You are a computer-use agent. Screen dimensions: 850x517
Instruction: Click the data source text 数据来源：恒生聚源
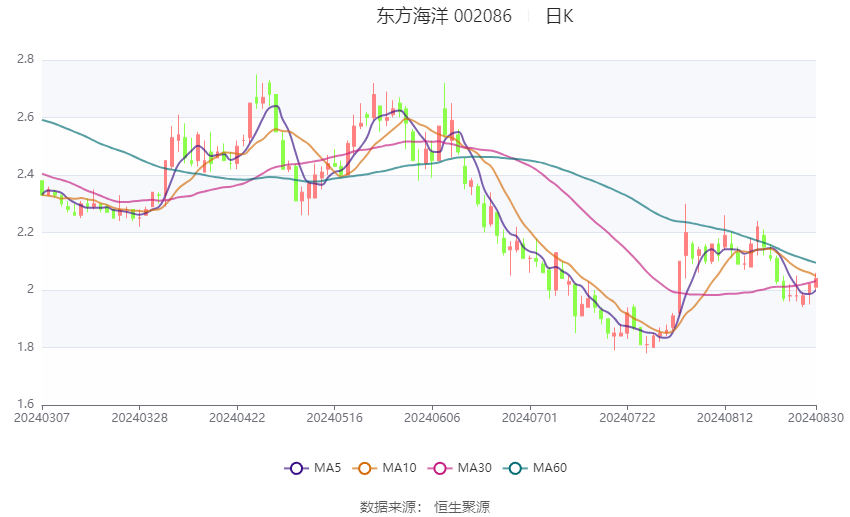(424, 507)
